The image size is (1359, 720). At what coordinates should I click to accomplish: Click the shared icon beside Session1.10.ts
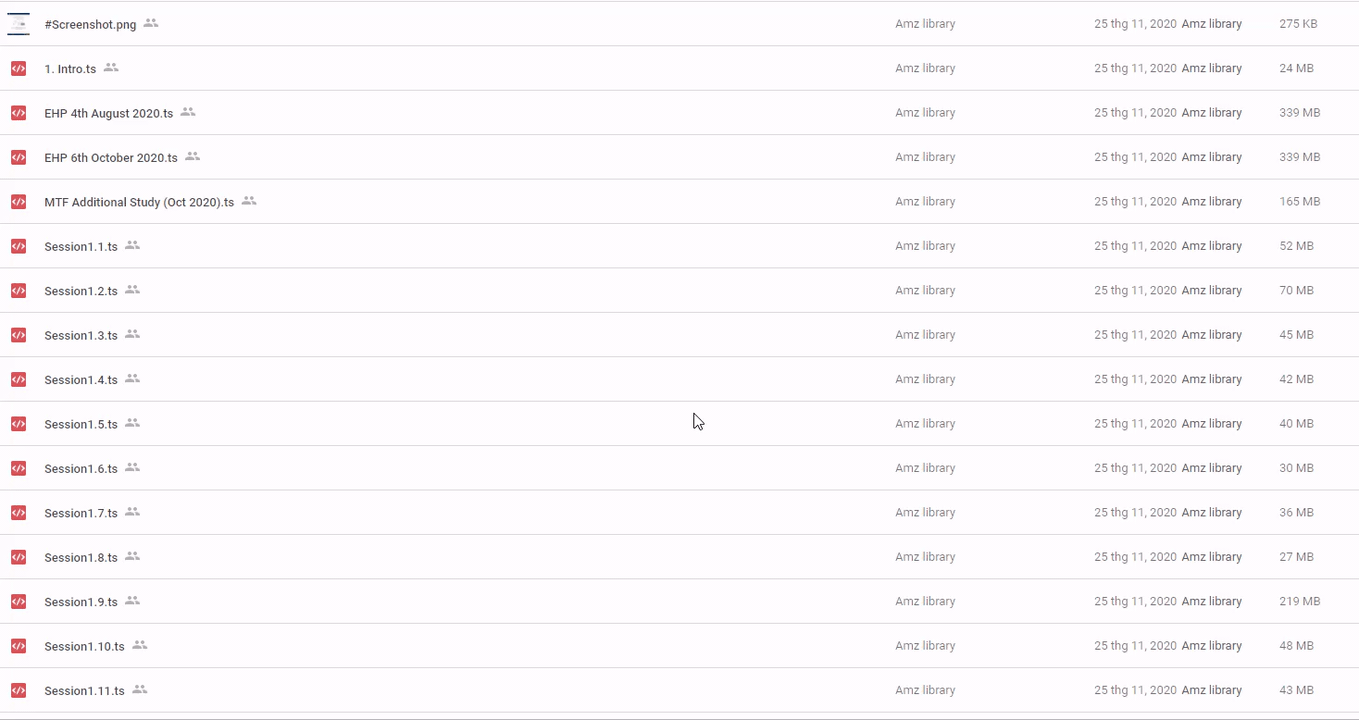[140, 646]
